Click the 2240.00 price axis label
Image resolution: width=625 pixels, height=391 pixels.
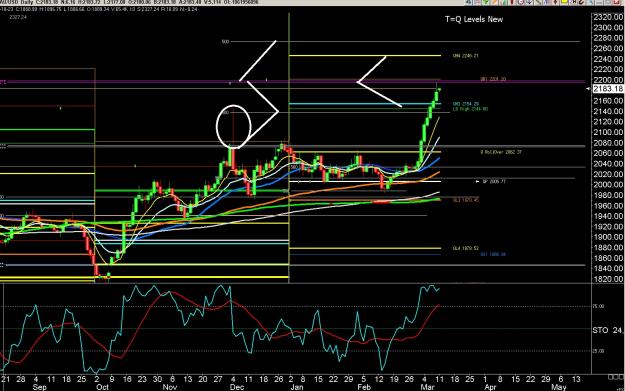click(608, 59)
